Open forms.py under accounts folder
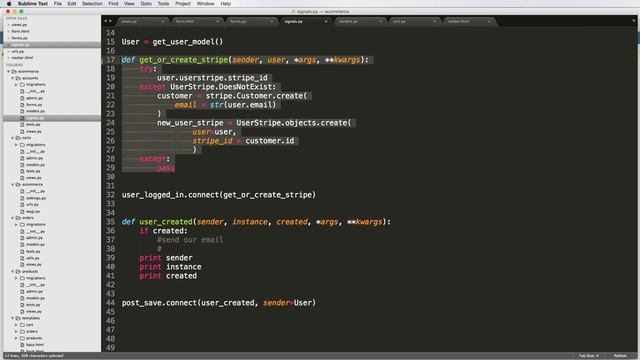The height and width of the screenshot is (360, 640). click(34, 105)
